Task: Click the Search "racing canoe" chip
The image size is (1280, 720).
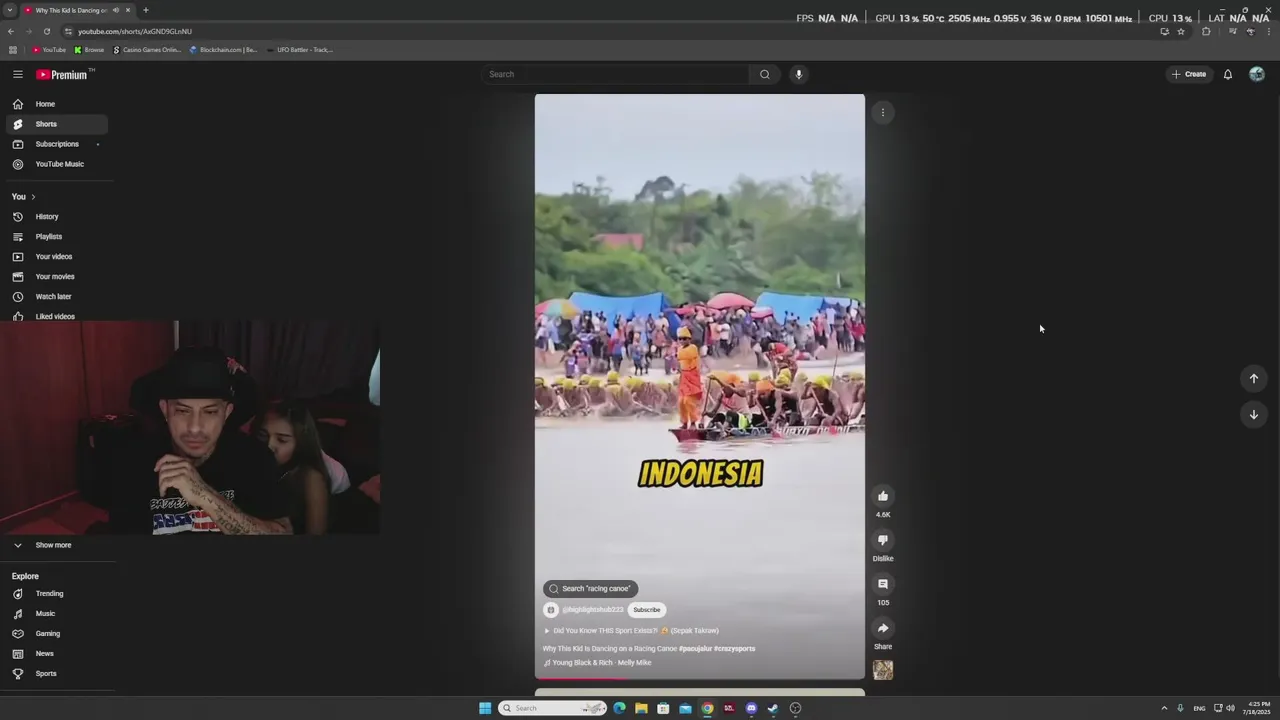Action: [590, 589]
